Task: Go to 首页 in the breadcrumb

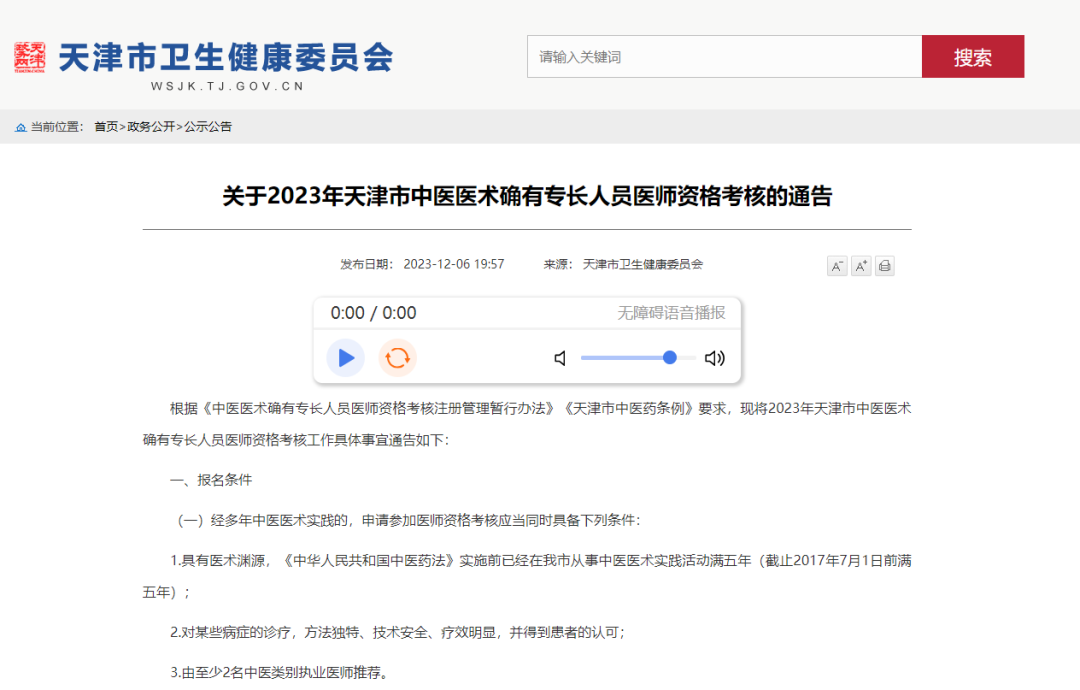Action: 105,127
